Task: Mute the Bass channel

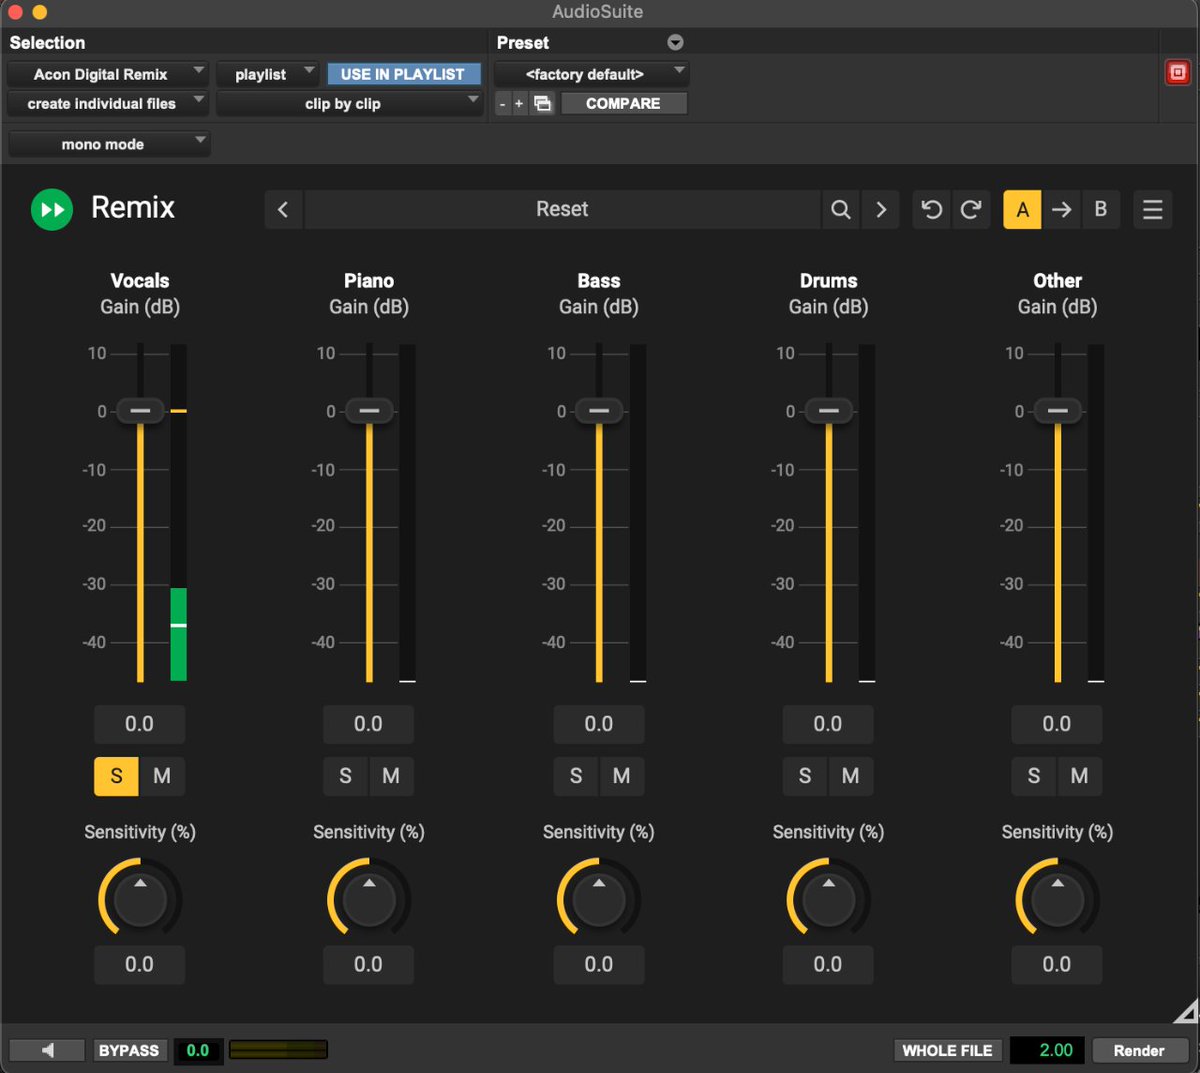Action: (x=621, y=776)
